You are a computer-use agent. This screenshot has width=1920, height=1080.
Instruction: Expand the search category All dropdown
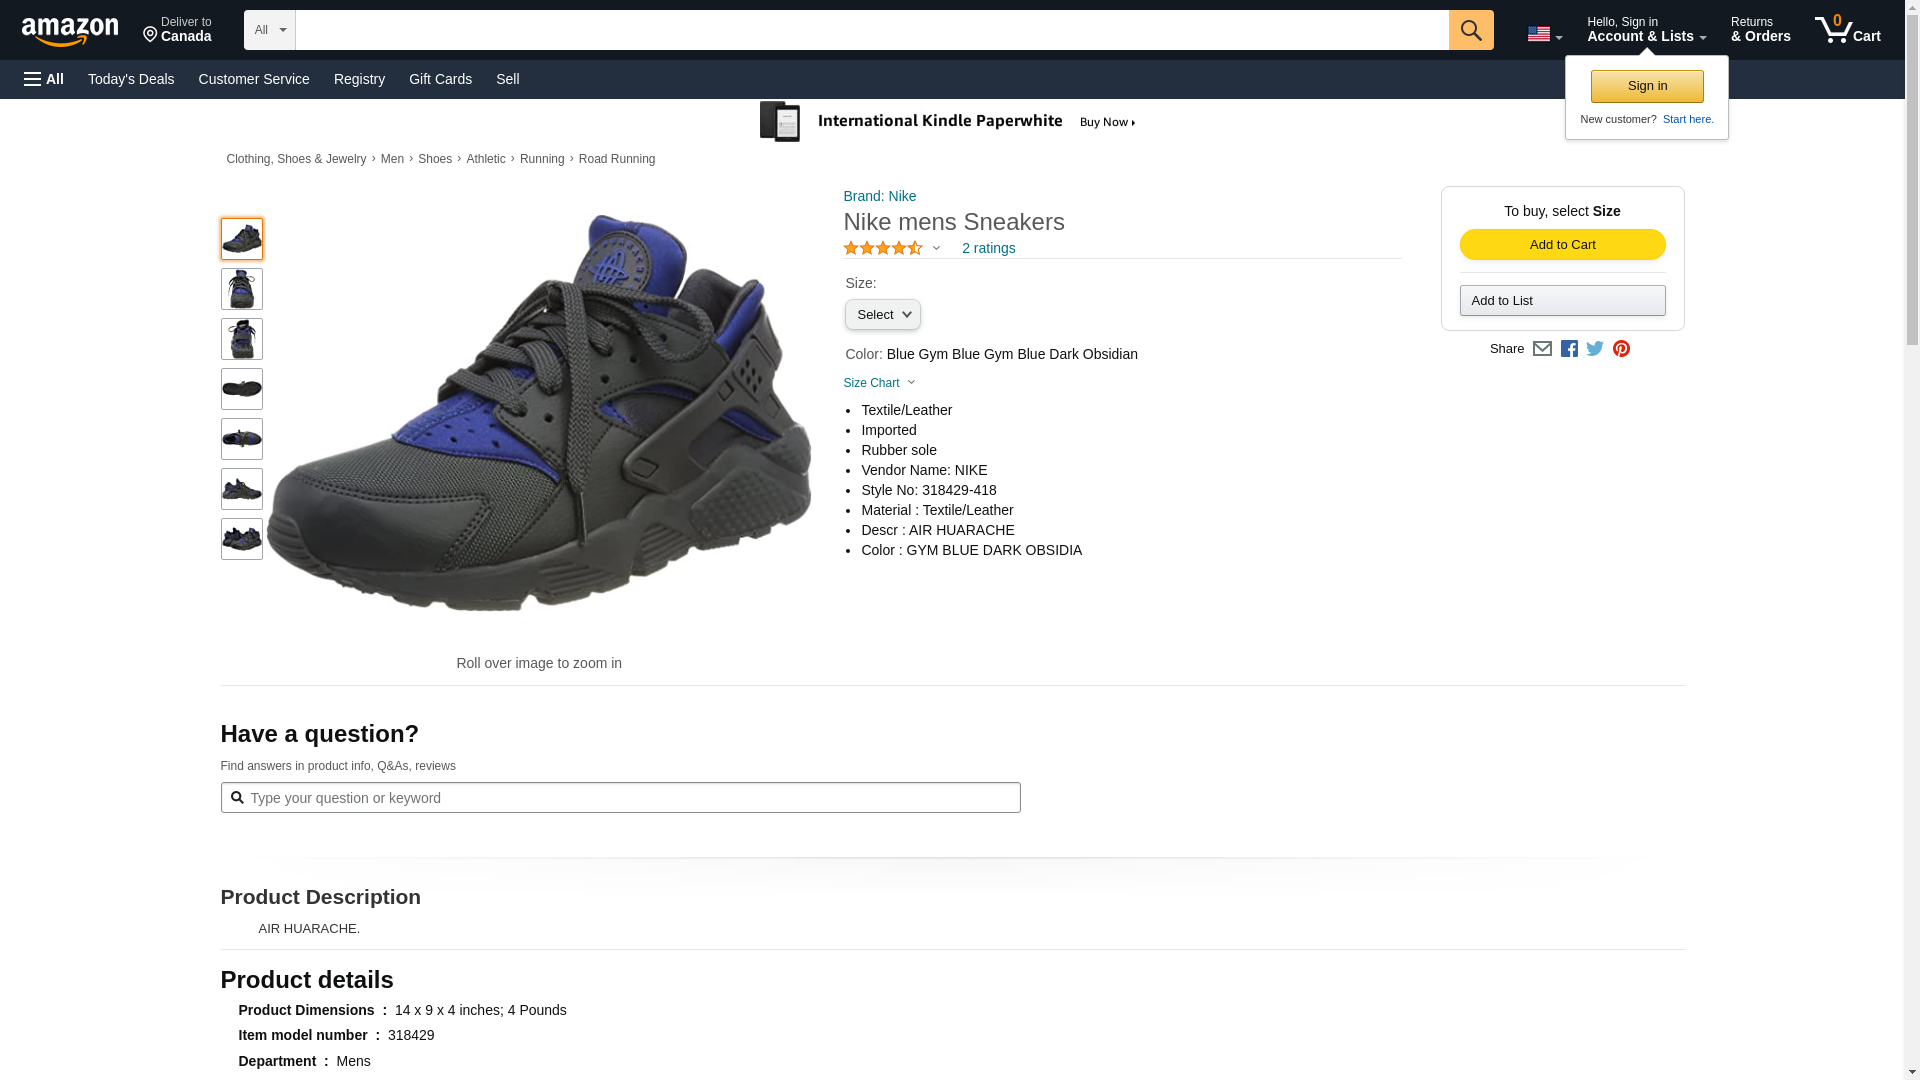coord(270,30)
